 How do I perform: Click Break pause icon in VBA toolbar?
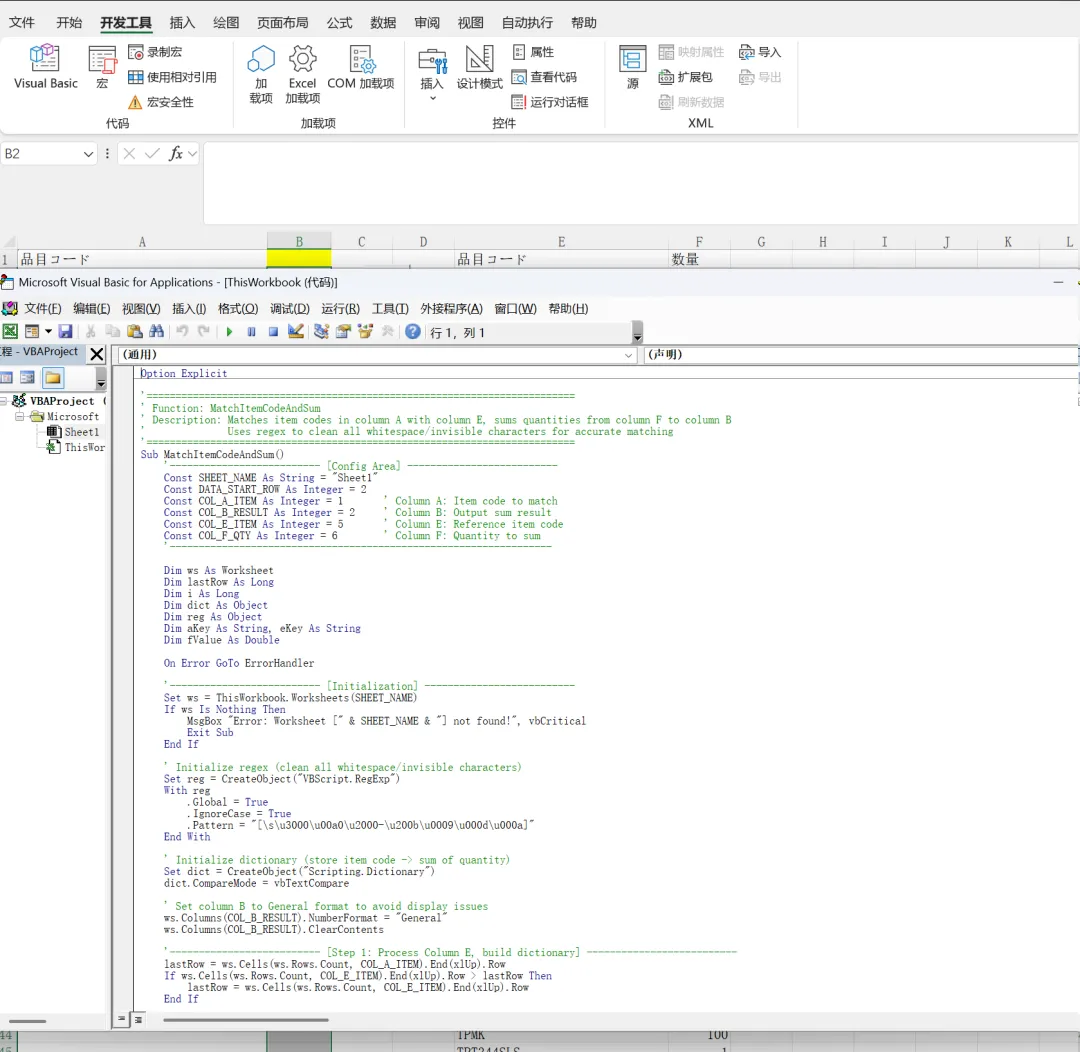[x=251, y=332]
